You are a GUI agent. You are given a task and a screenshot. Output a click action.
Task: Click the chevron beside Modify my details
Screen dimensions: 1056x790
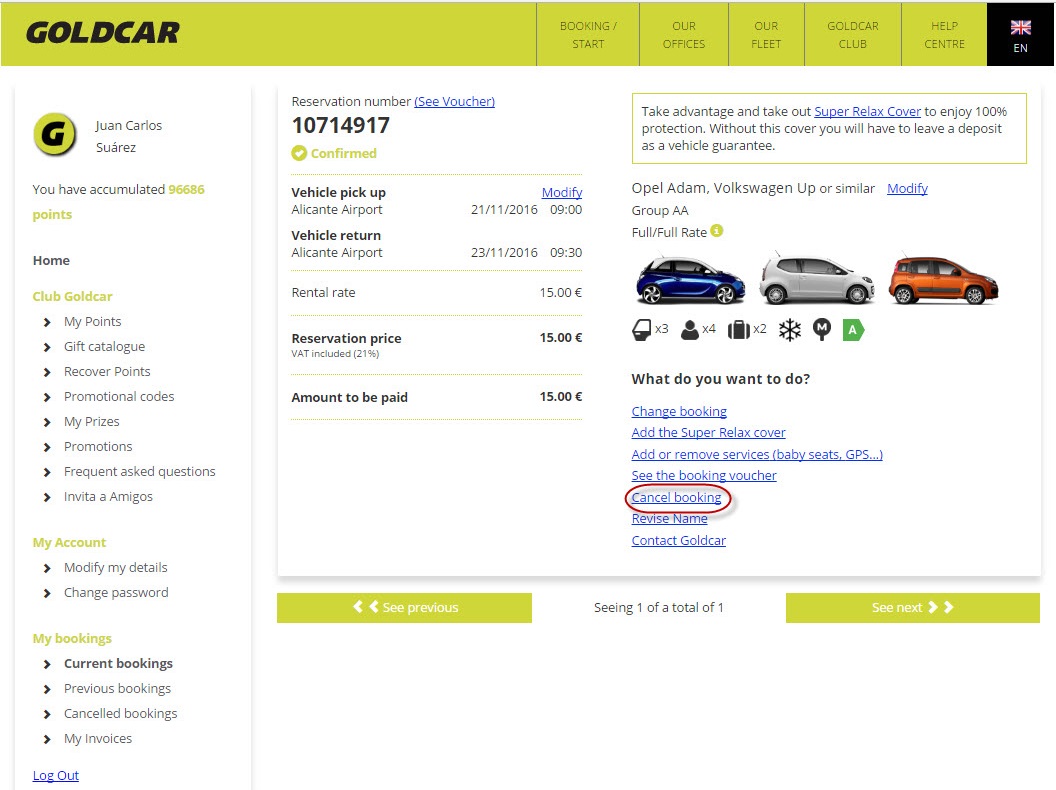point(46,568)
